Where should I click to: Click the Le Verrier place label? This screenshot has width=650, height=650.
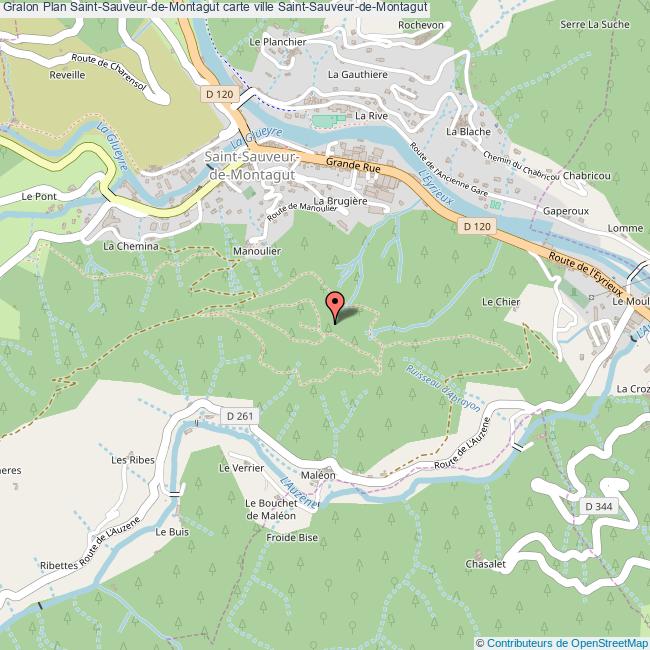click(x=241, y=468)
